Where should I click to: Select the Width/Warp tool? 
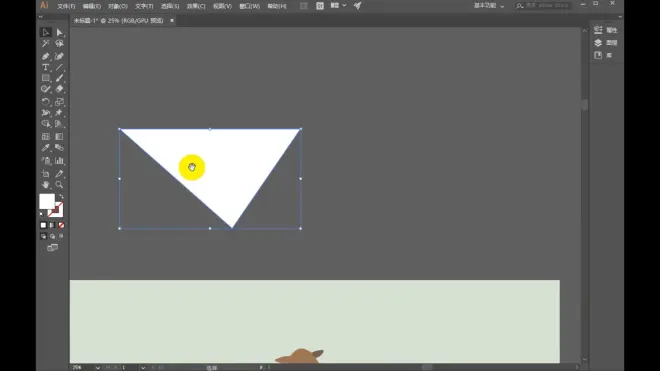click(x=45, y=112)
